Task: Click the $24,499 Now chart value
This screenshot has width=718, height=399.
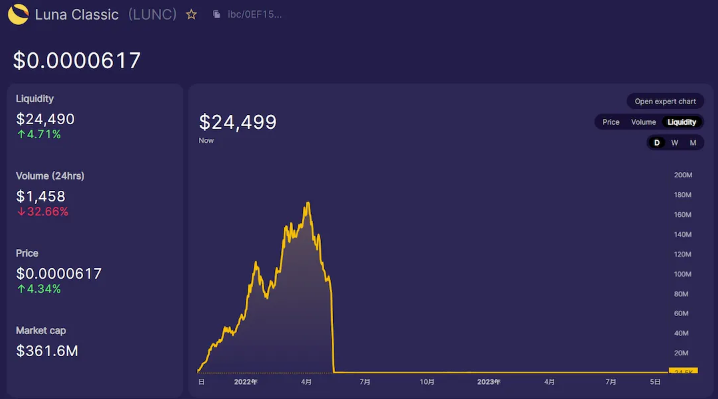Action: pos(238,122)
